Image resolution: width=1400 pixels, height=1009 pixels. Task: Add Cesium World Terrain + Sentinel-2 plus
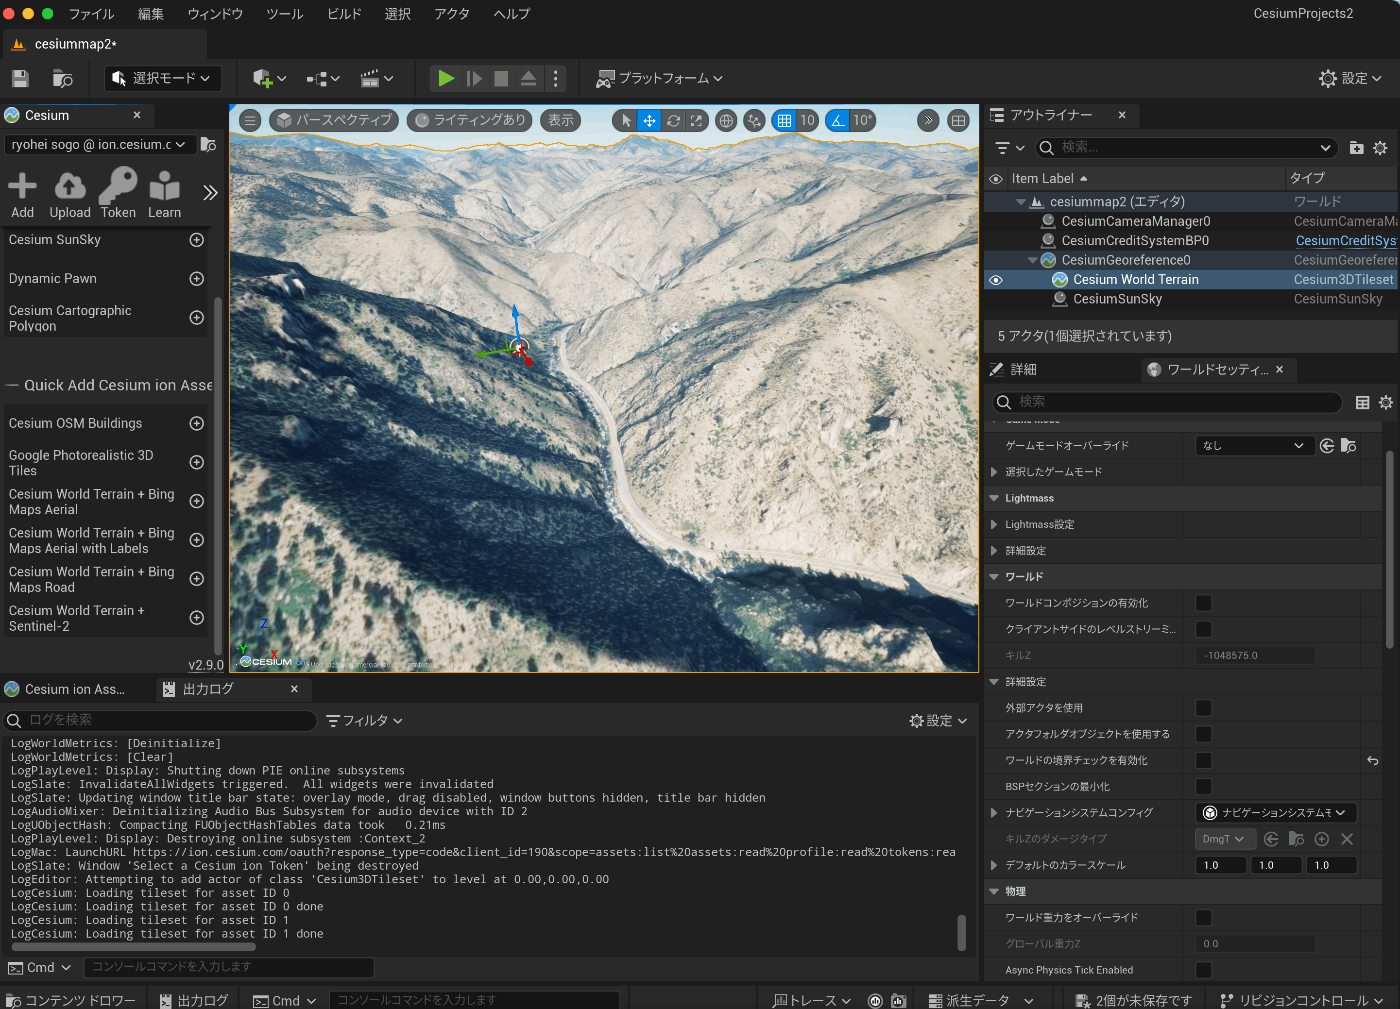point(197,618)
